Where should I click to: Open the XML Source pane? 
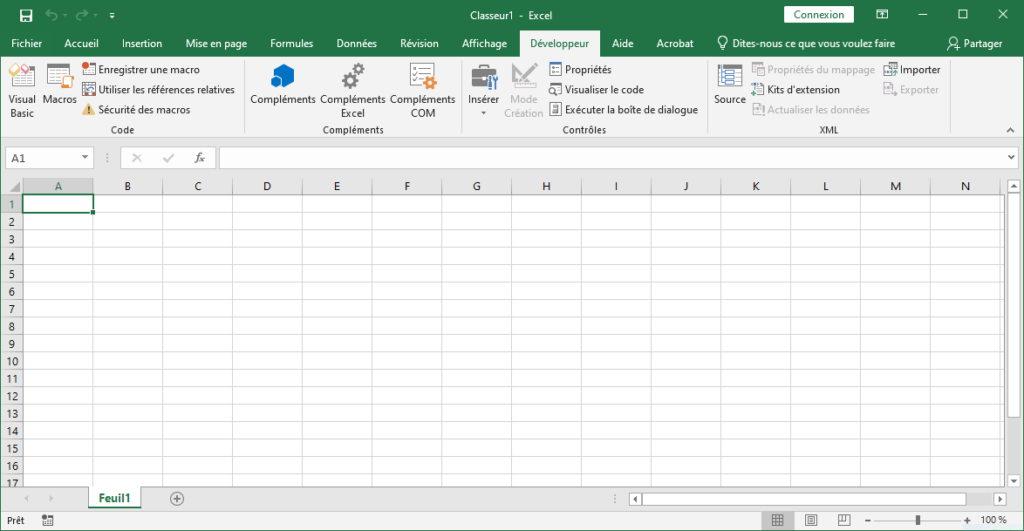click(x=729, y=85)
